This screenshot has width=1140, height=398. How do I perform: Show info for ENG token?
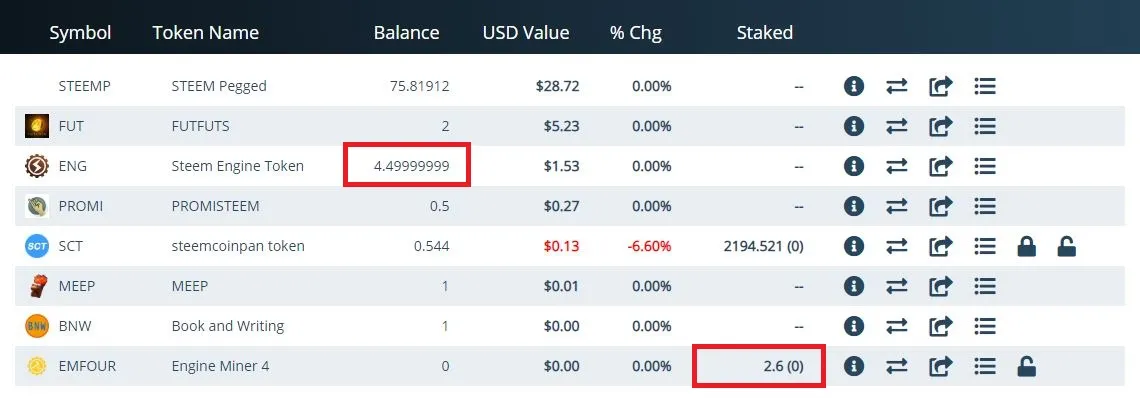854,166
